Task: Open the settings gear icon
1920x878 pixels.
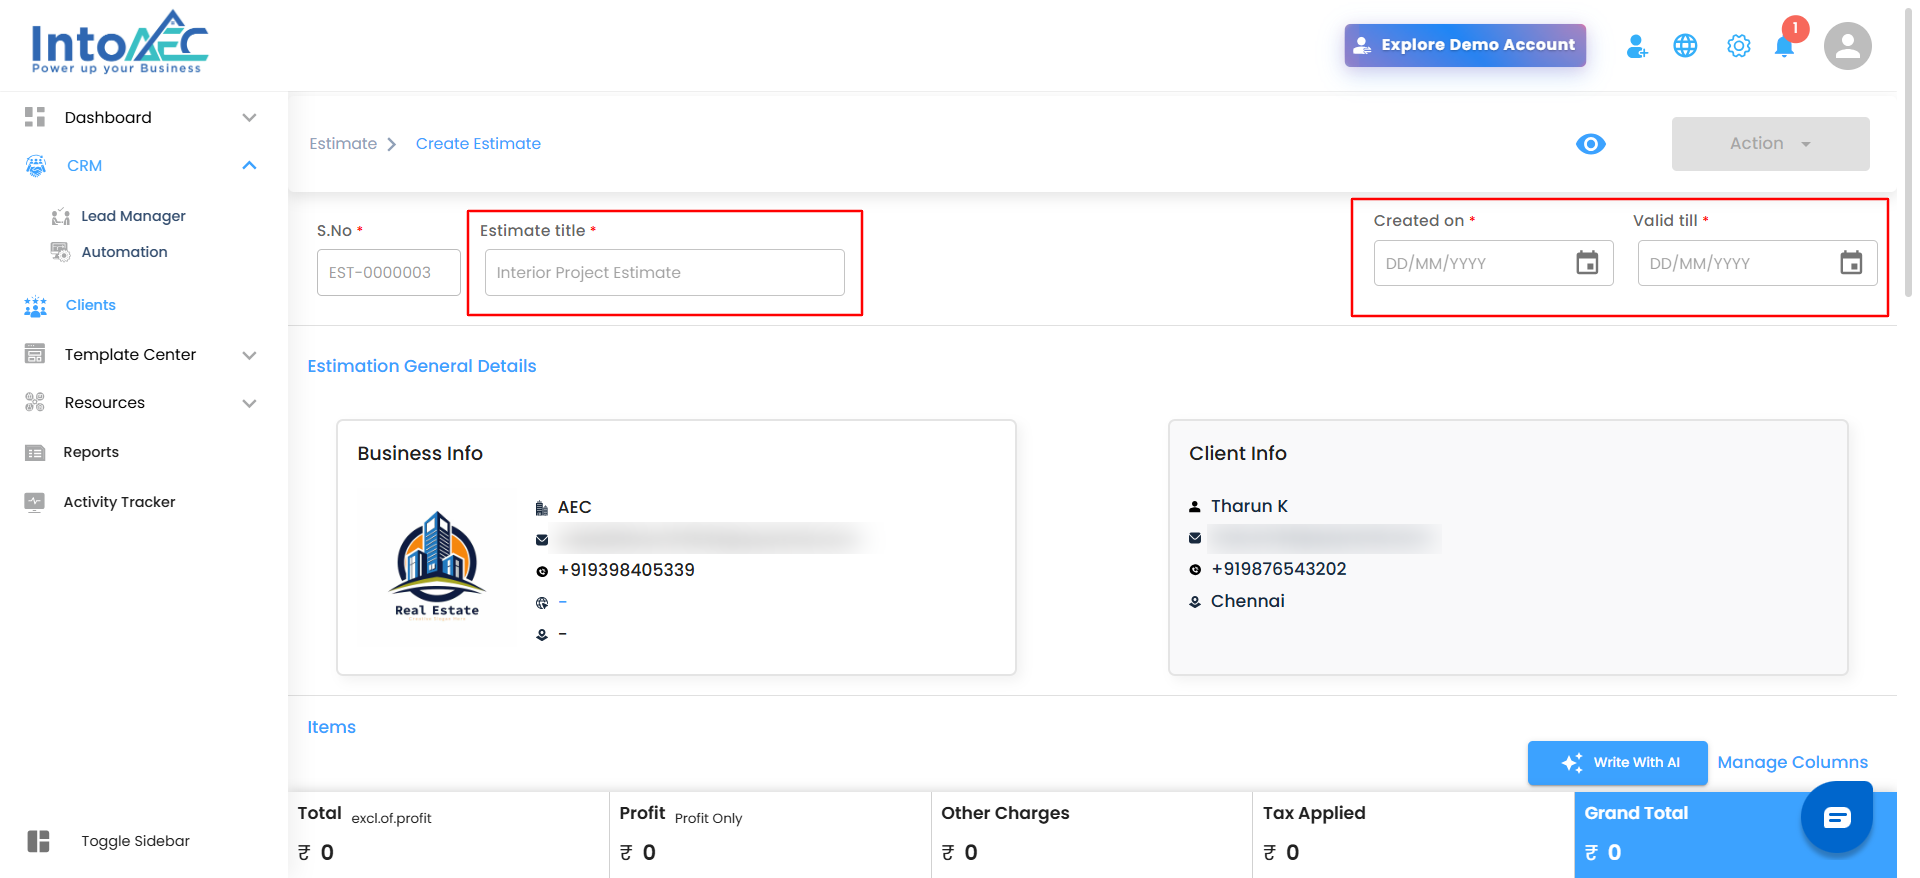Action: (x=1738, y=46)
